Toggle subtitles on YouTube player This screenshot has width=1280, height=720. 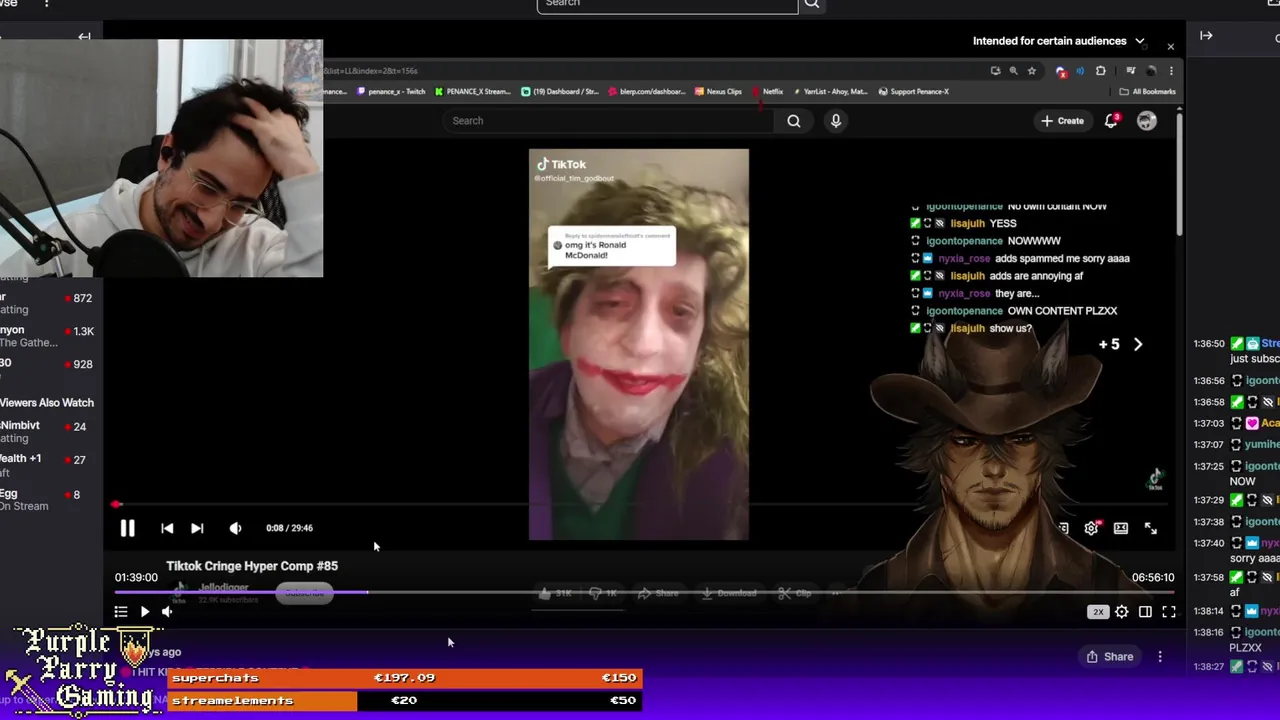[1062, 528]
